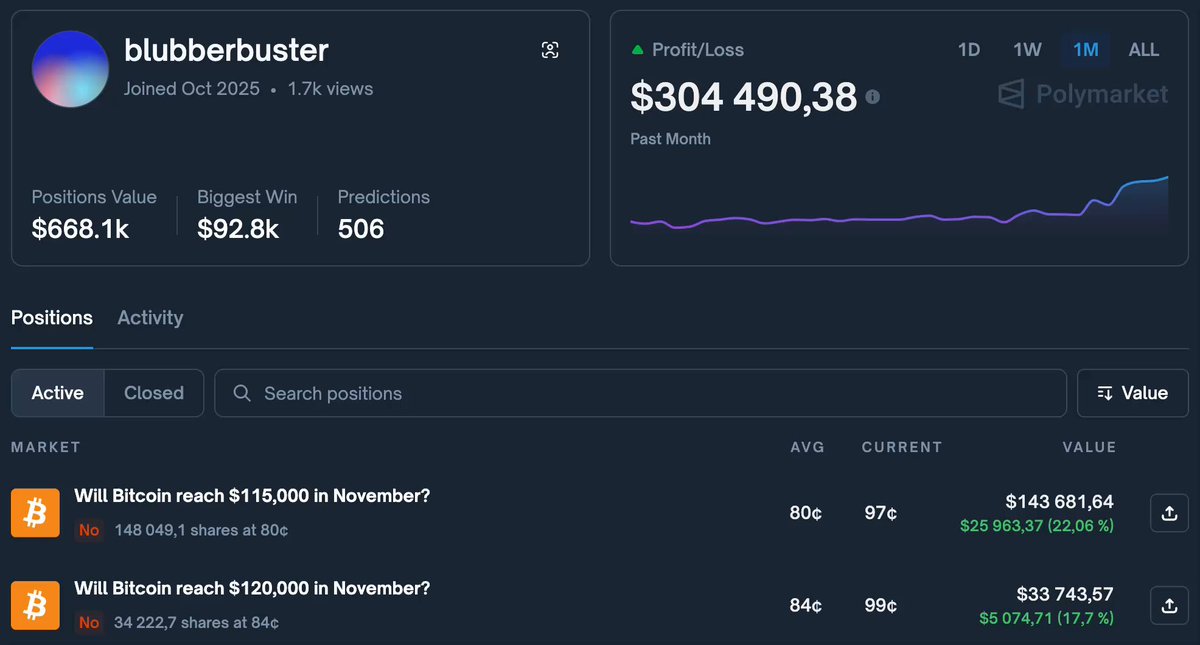This screenshot has height=645, width=1200.
Task: Click the $5 074,71 (17,7 %) gain
Action: [1047, 617]
